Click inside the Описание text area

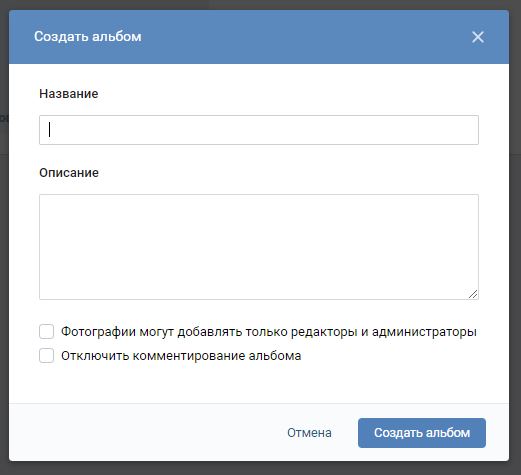pos(259,247)
